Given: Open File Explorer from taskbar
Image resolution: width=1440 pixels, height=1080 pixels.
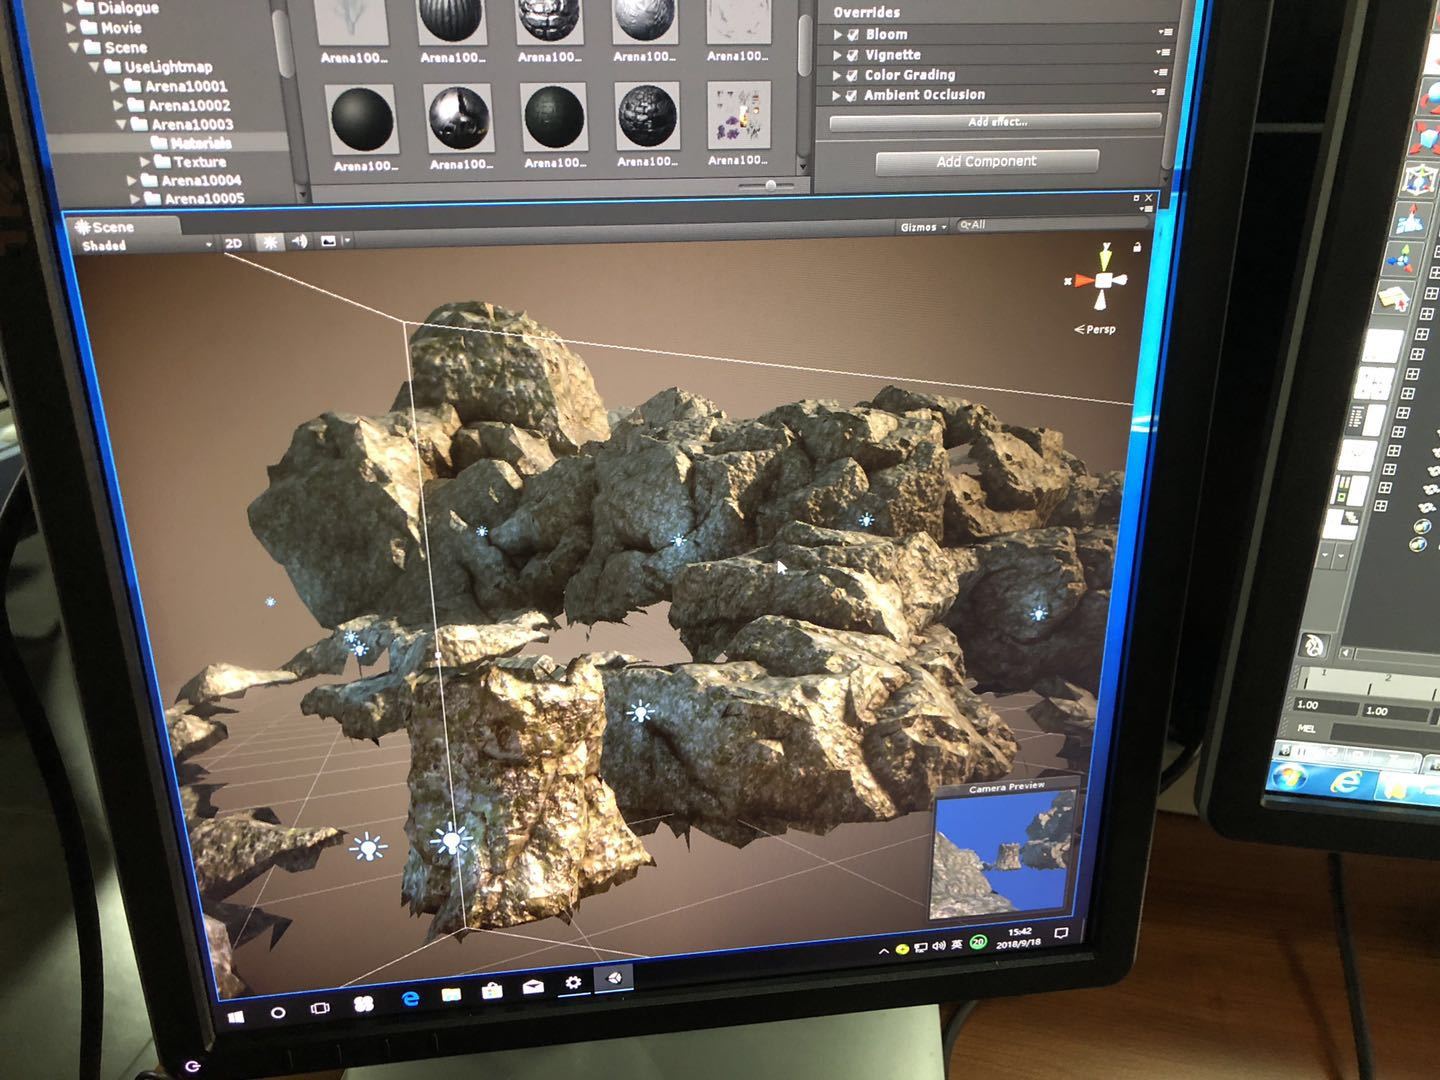Looking at the screenshot, I should (x=451, y=994).
